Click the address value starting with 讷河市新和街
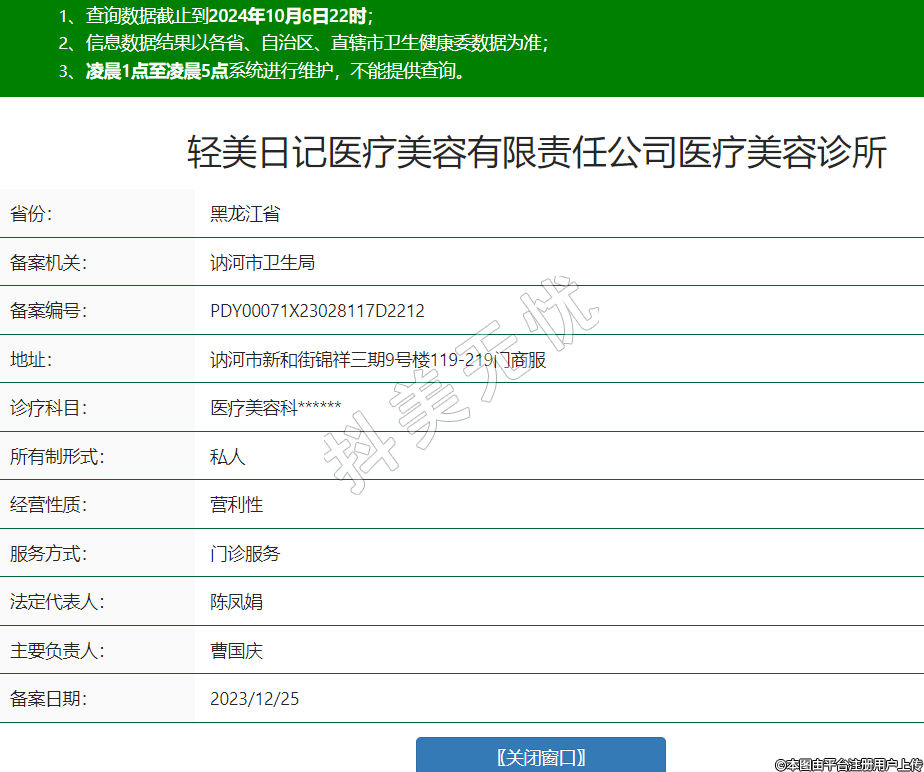The height and width of the screenshot is (772, 924). [x=378, y=359]
